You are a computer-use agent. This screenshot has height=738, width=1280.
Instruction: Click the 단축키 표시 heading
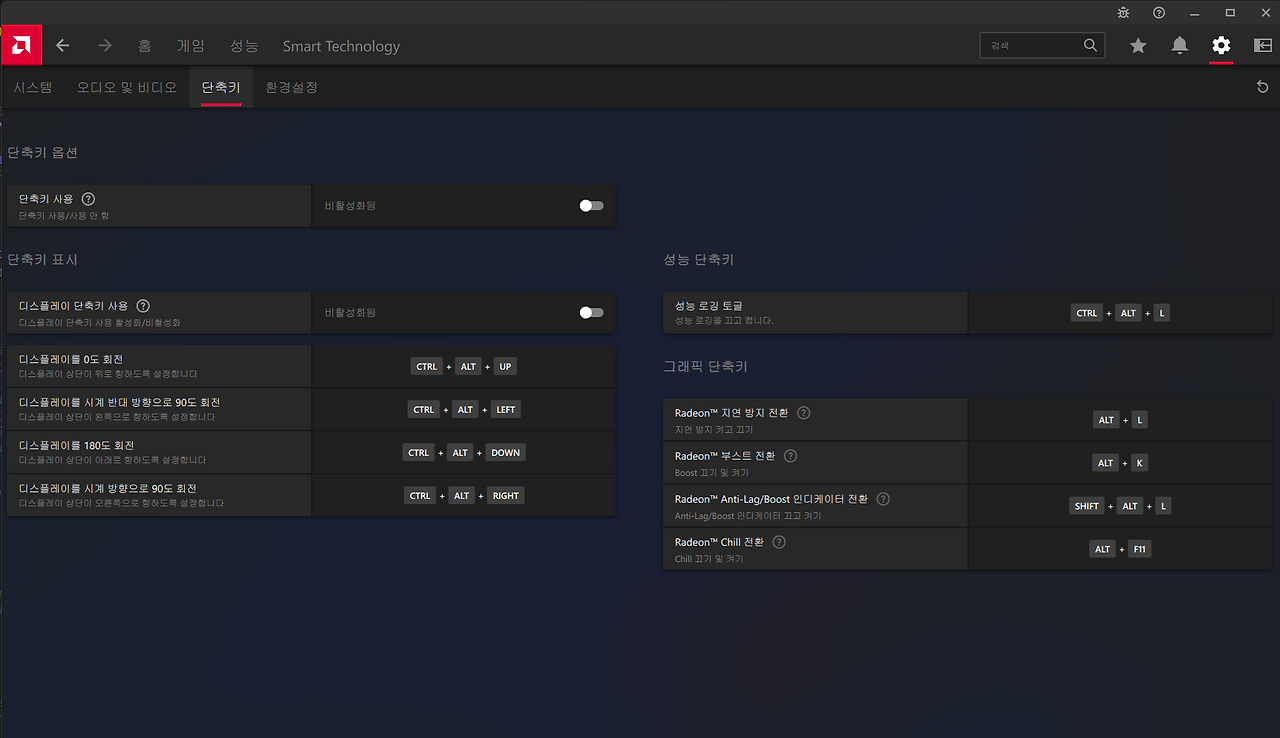(42, 260)
